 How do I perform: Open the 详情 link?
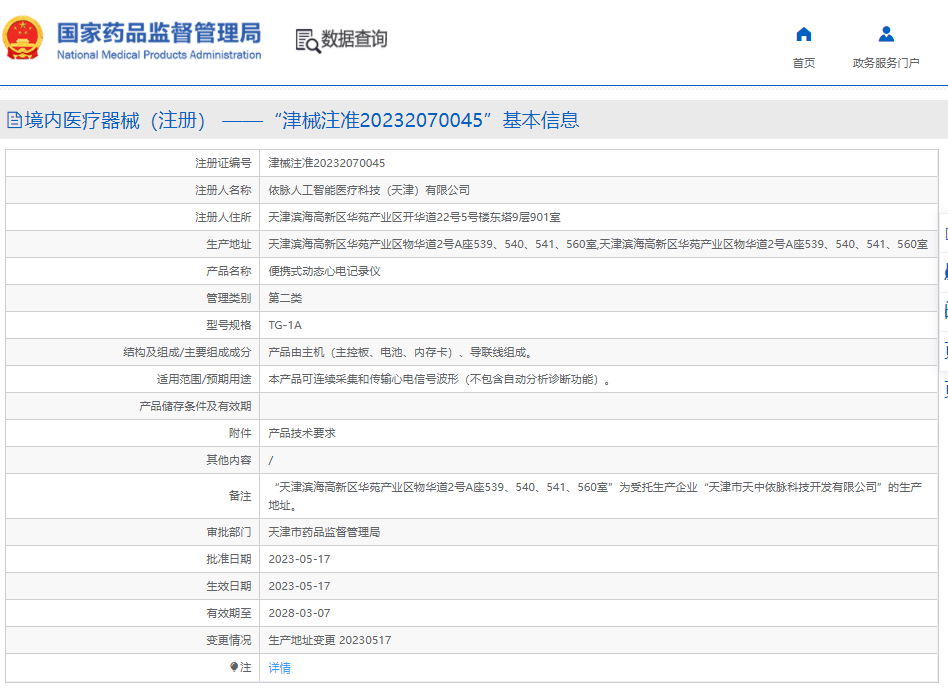point(279,667)
